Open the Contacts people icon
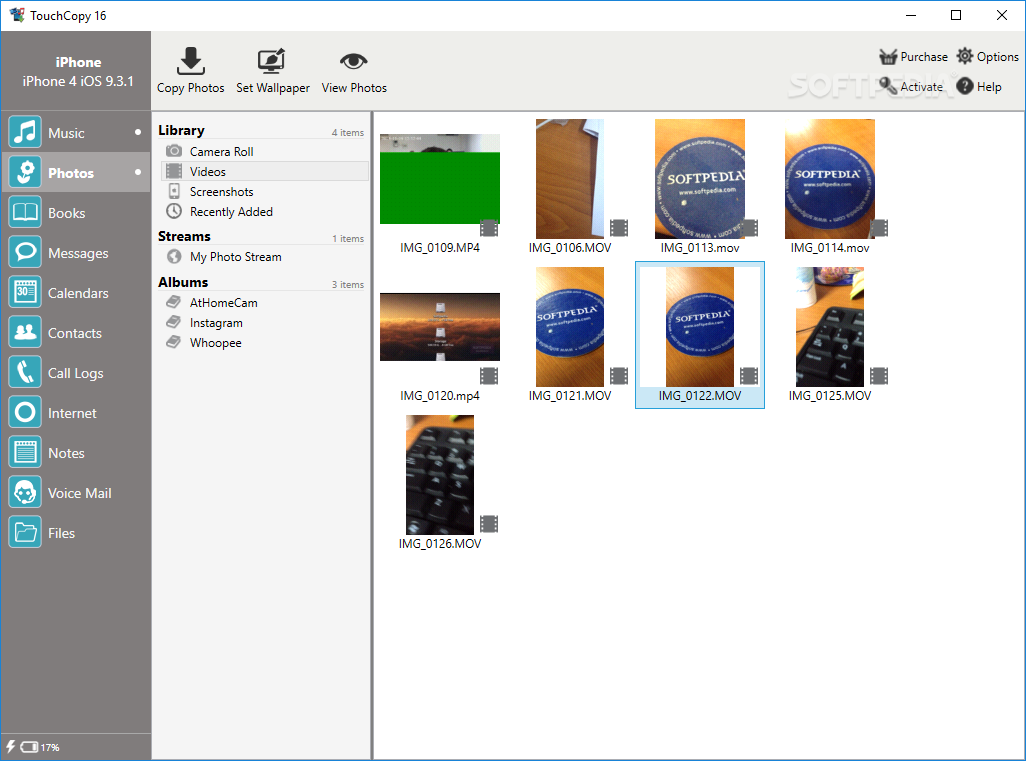The height and width of the screenshot is (761, 1026). [25, 332]
